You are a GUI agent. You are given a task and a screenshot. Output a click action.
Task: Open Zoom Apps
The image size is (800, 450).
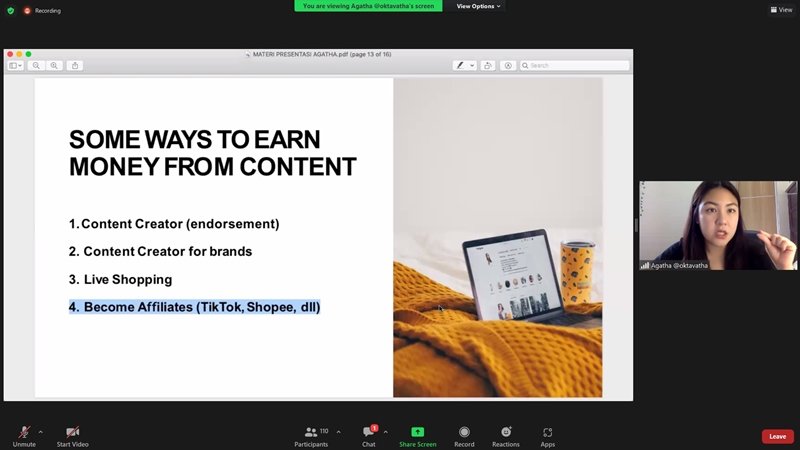[x=547, y=436]
